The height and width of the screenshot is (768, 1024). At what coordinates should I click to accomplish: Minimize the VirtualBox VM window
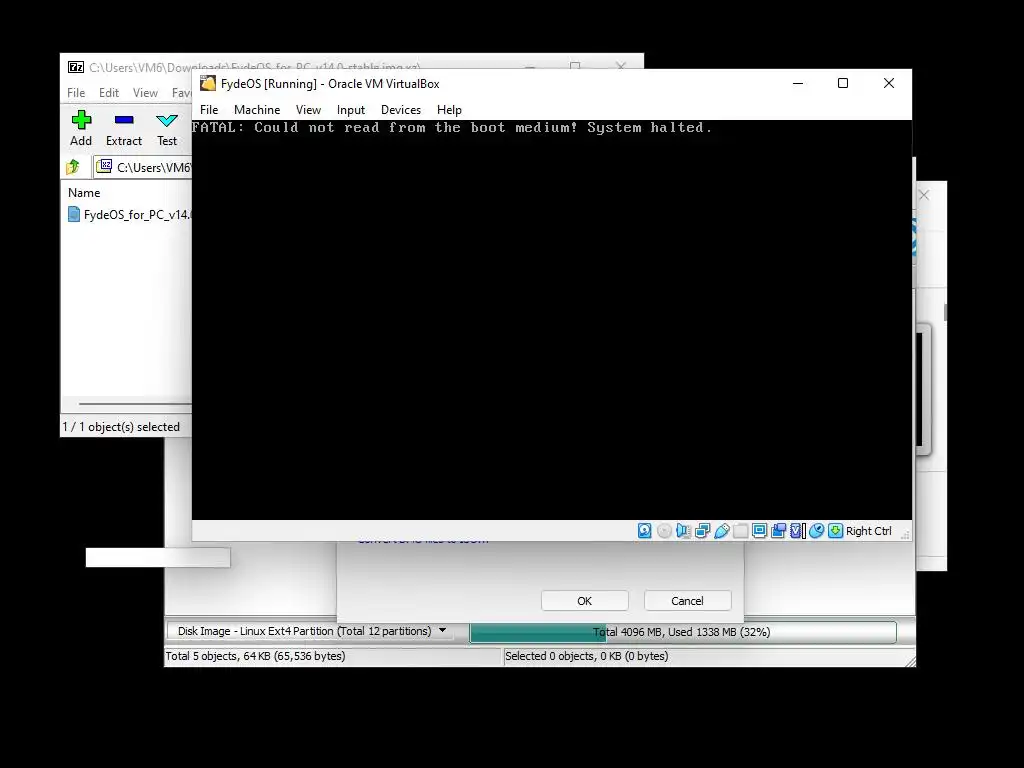click(798, 83)
